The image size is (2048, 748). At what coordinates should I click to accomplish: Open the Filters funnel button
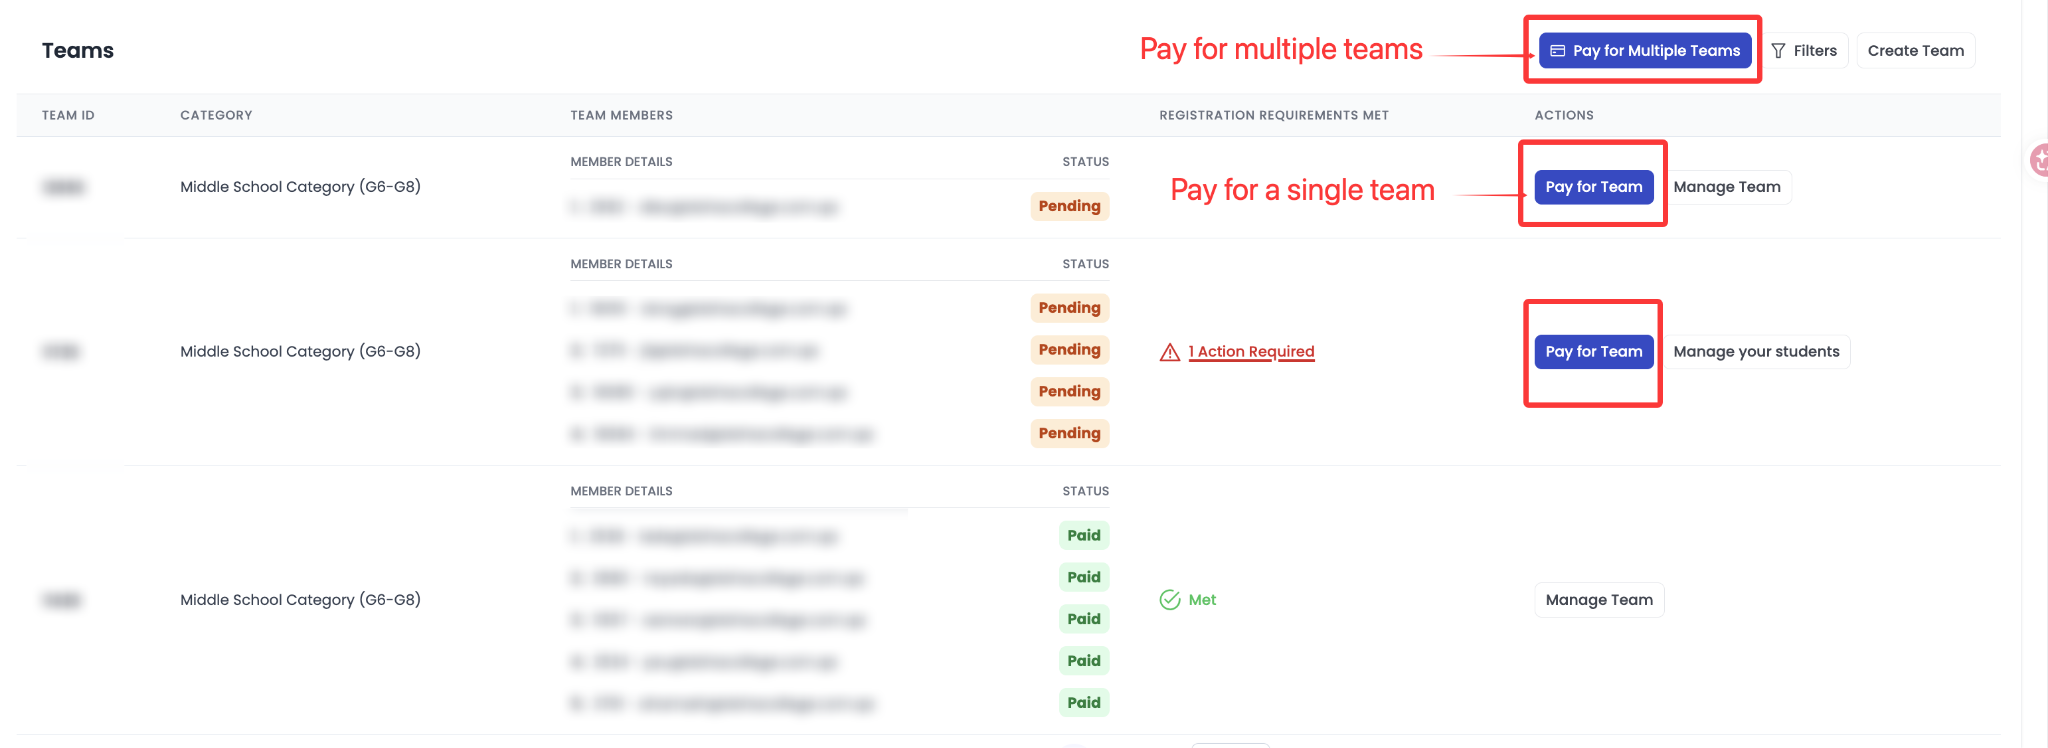(x=1804, y=51)
